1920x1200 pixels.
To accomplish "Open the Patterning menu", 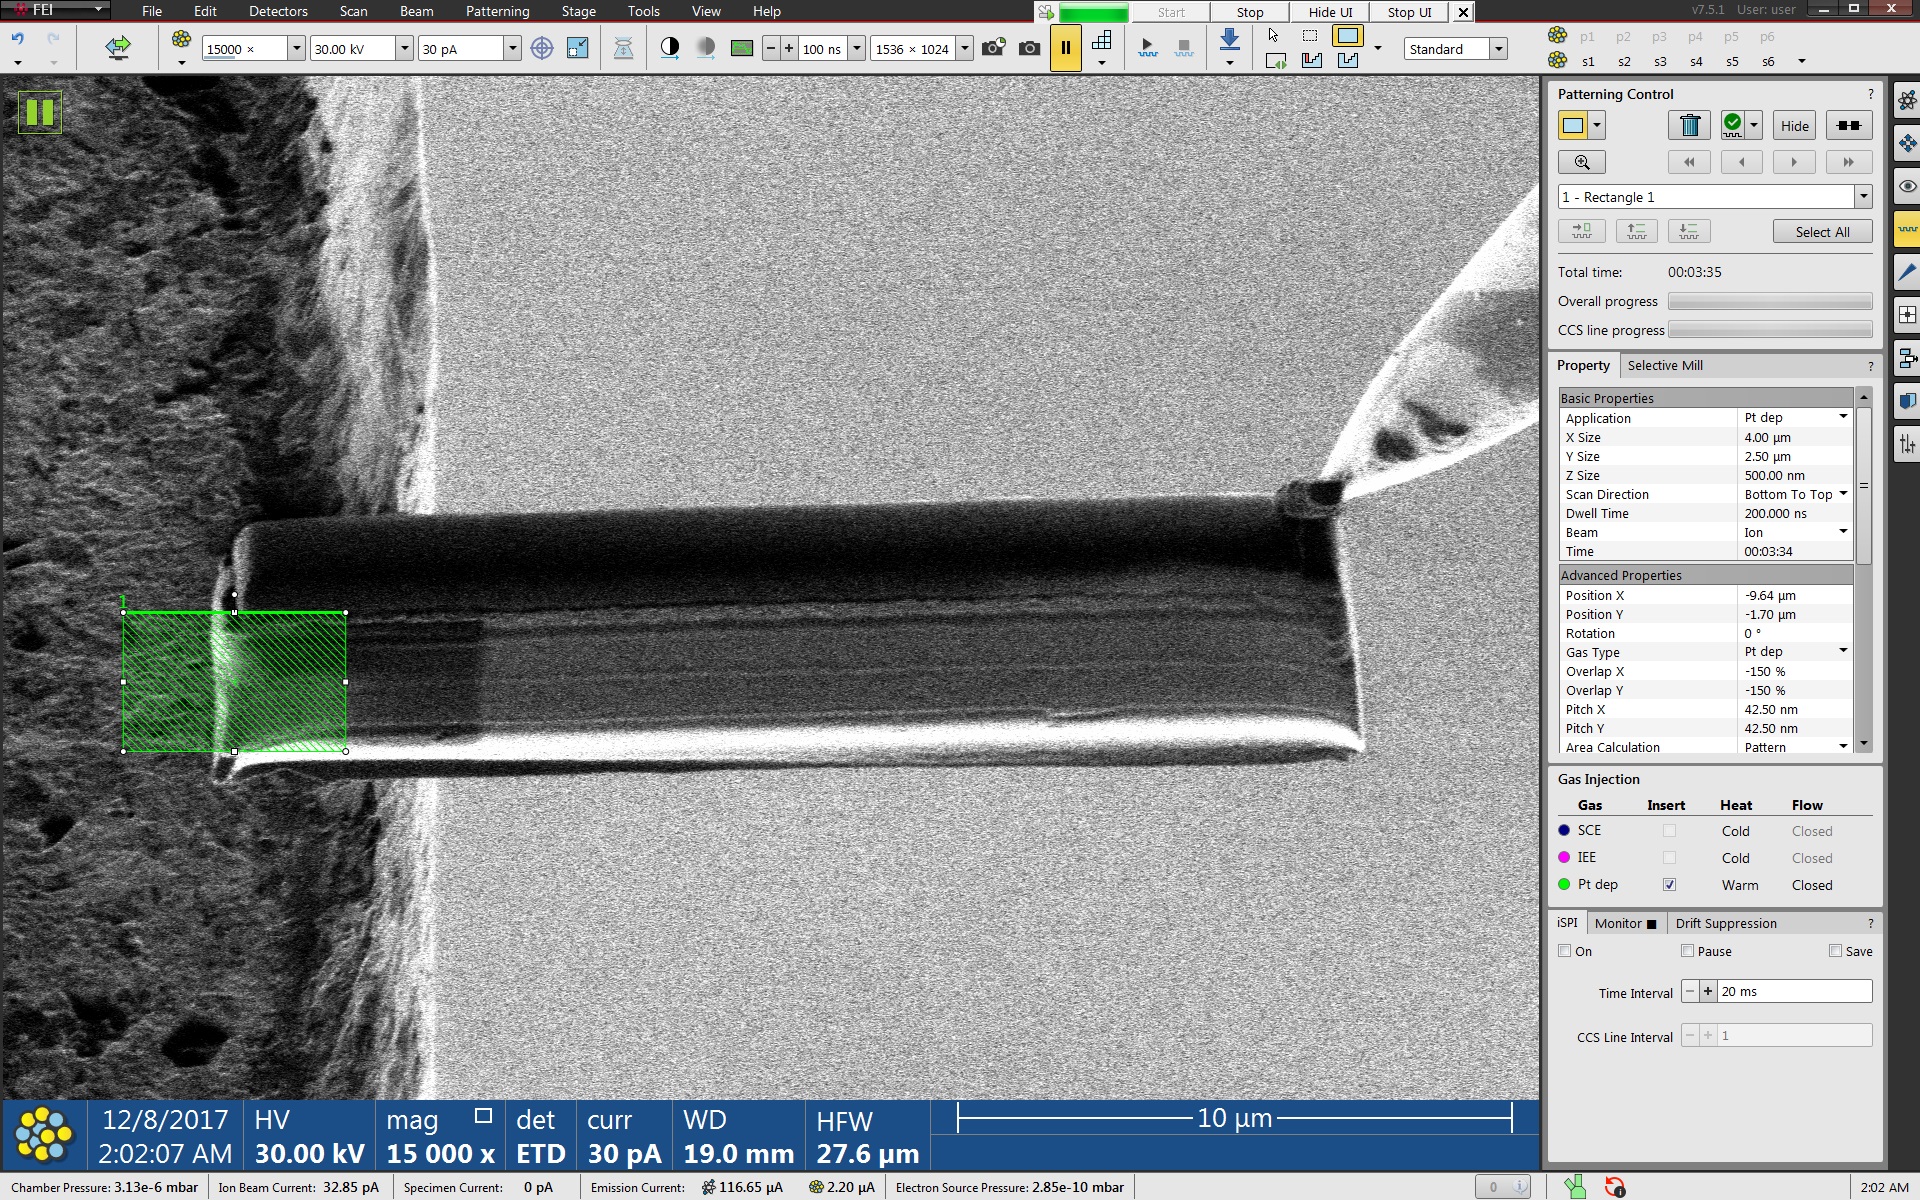I will tap(497, 11).
